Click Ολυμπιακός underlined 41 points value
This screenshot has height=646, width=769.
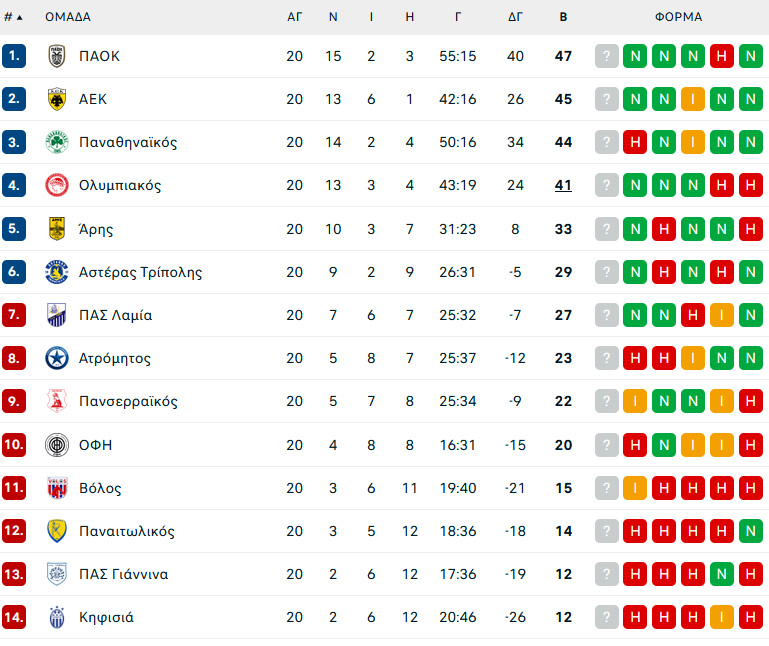click(563, 185)
